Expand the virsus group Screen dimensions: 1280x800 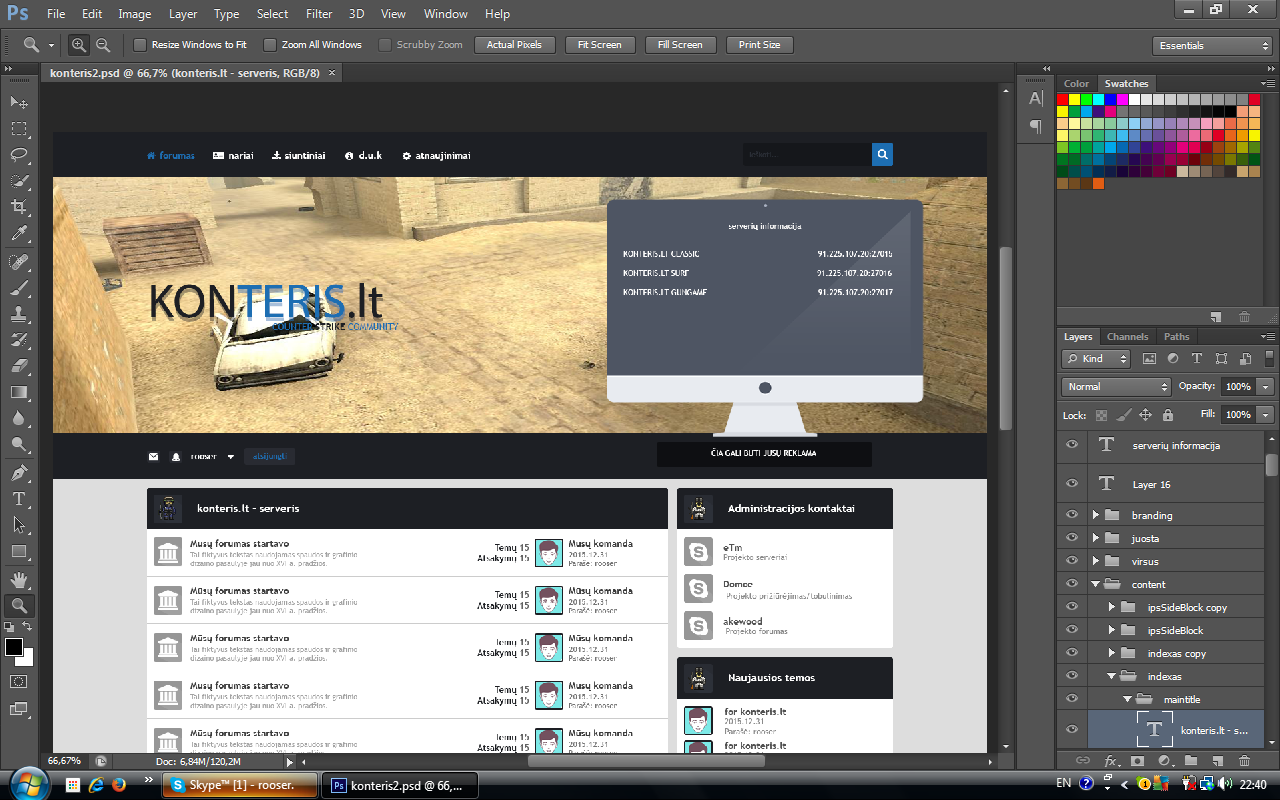tap(1095, 561)
